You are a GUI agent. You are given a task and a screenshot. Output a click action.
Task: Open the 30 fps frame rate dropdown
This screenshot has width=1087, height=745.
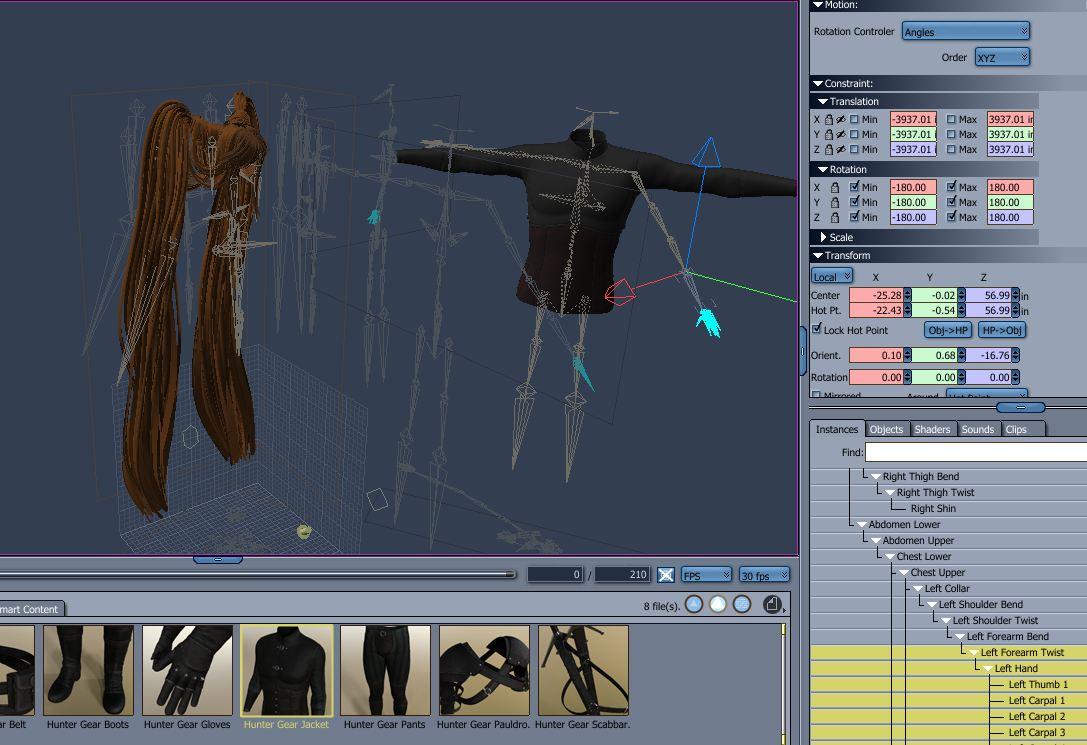(764, 575)
